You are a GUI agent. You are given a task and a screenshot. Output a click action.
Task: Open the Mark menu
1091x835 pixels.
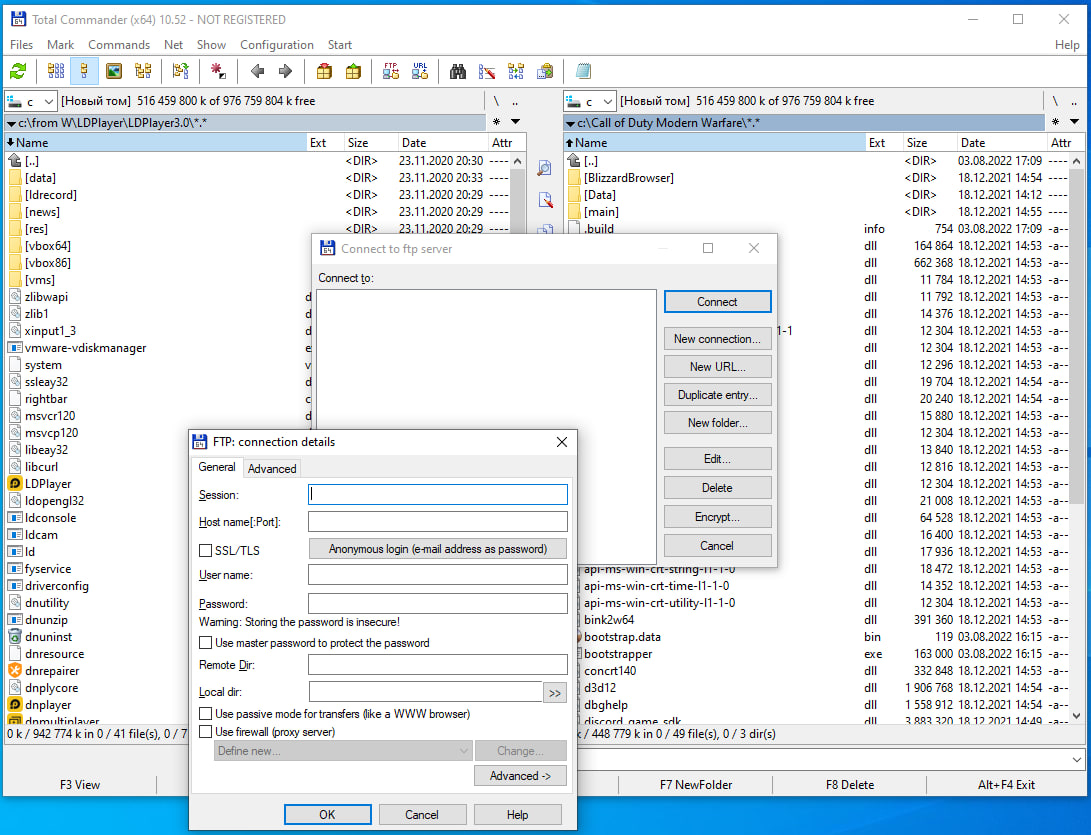pos(61,45)
